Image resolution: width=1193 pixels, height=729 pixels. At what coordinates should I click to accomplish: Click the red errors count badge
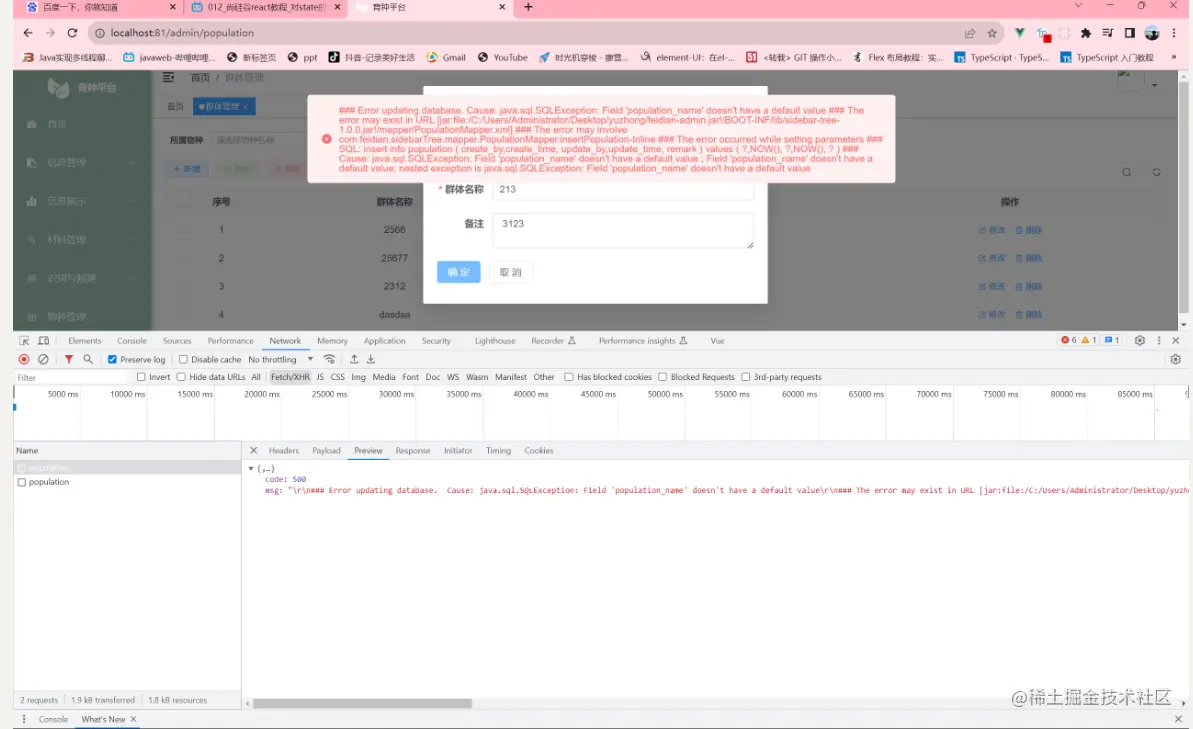click(x=1069, y=340)
